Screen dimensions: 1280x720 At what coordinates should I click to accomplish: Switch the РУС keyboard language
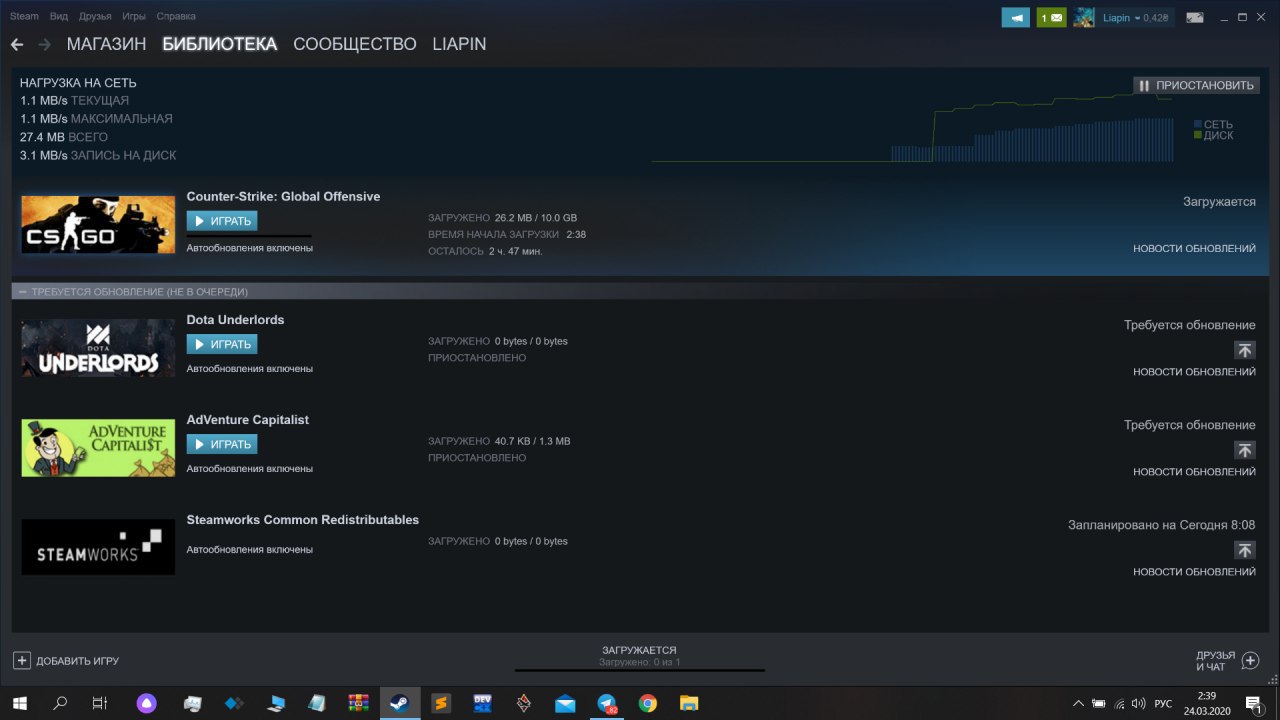point(1163,704)
